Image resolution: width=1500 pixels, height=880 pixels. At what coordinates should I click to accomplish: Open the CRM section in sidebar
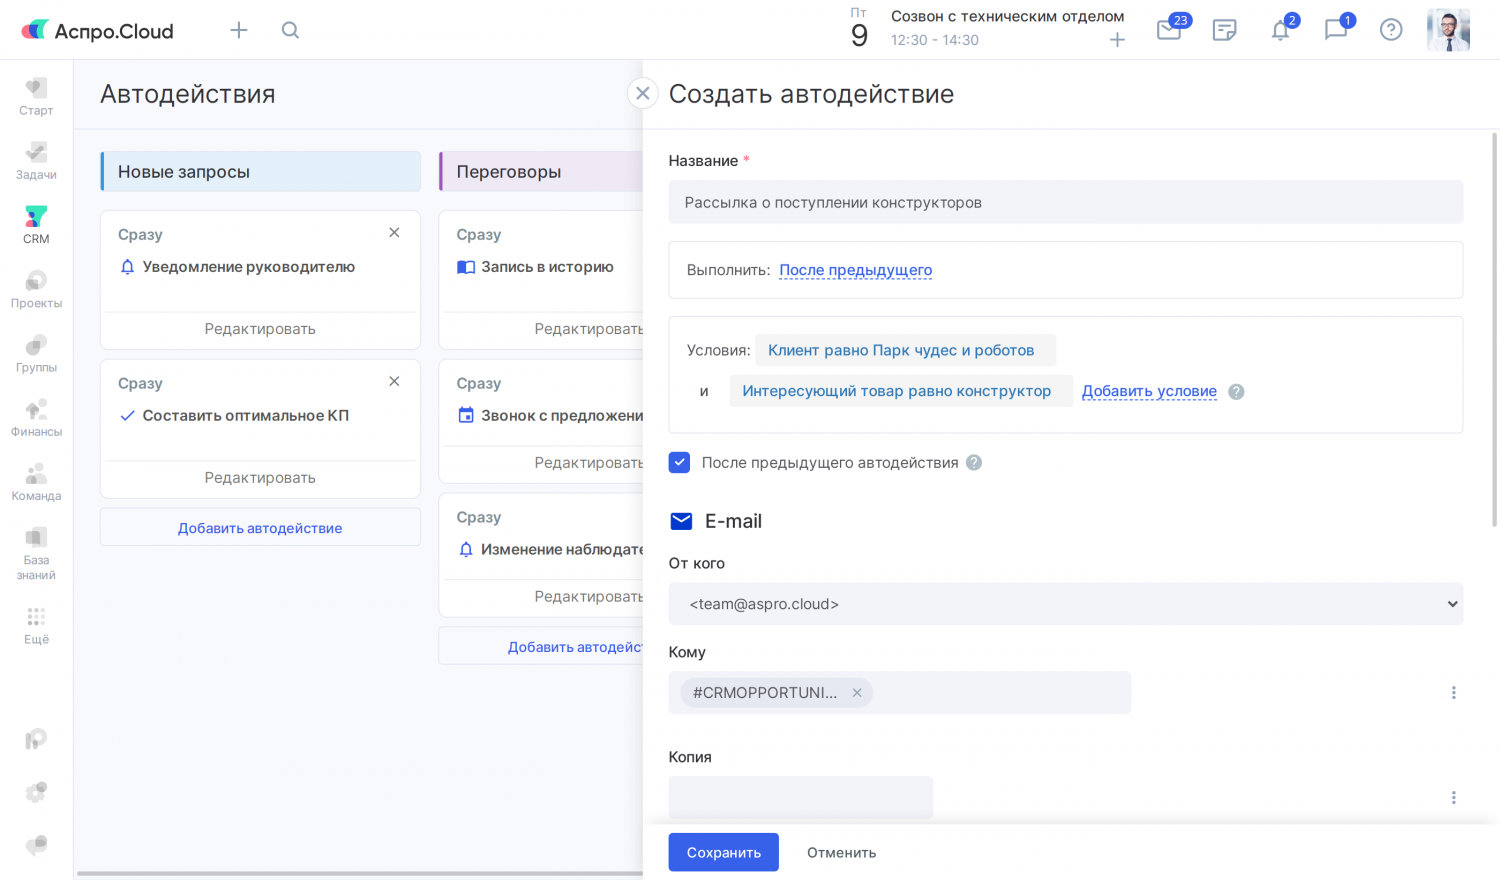point(36,224)
